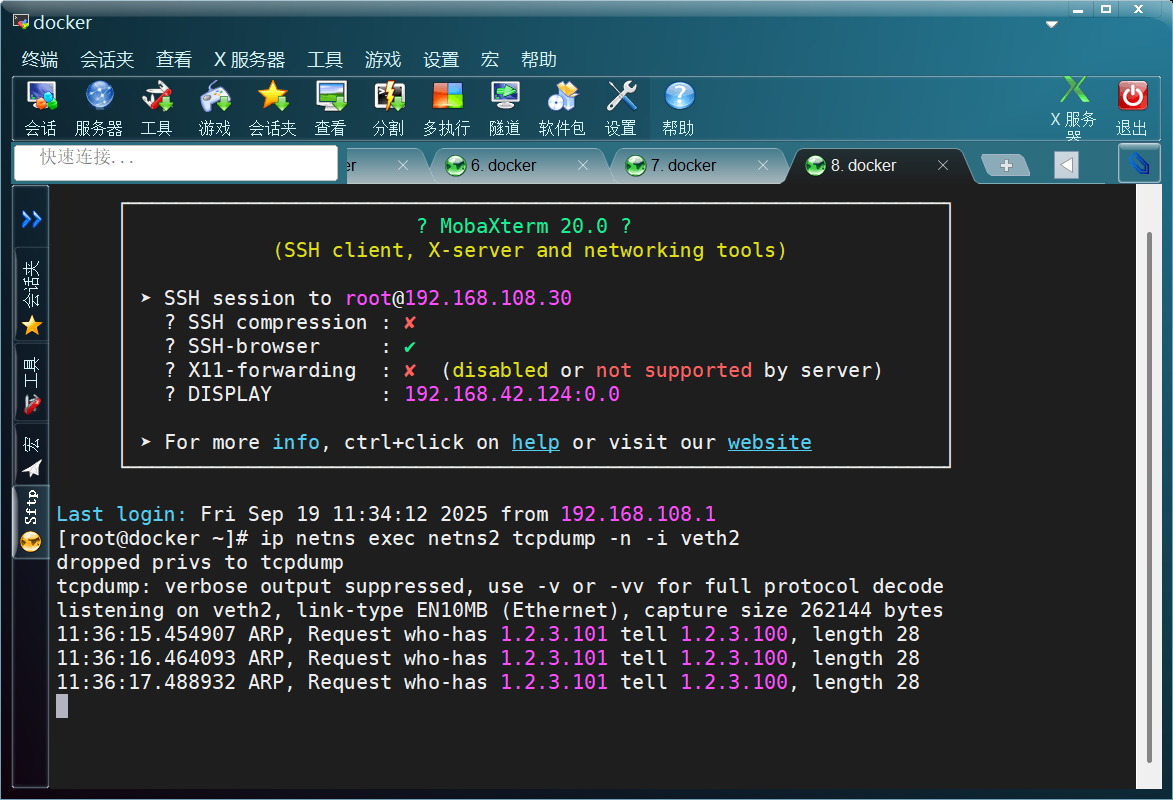The image size is (1173, 800).
Task: Close the 8. docker tab
Action: pos(943,165)
